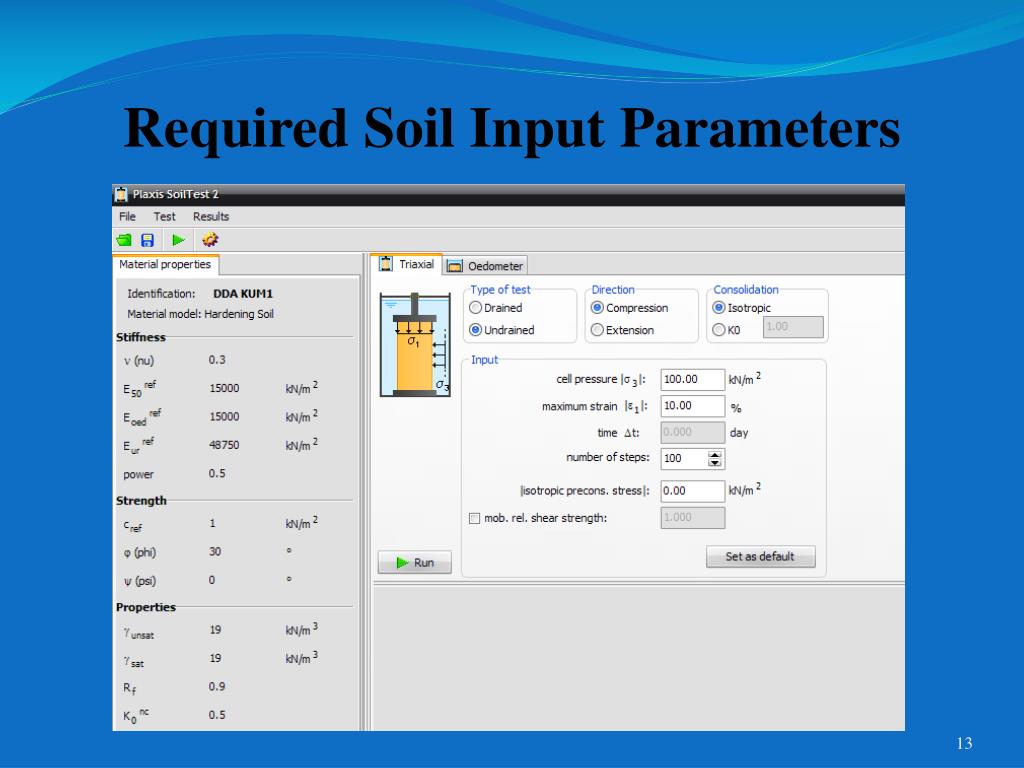This screenshot has width=1024, height=768.
Task: Click the Run button
Action: pos(415,562)
